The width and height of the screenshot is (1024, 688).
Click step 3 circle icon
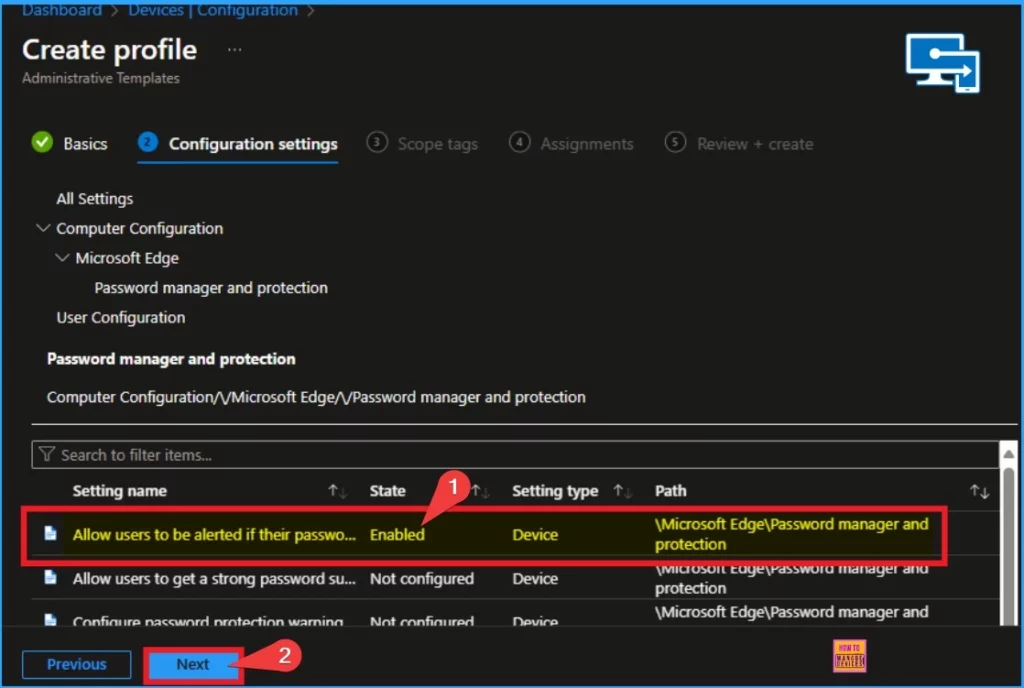(x=377, y=142)
